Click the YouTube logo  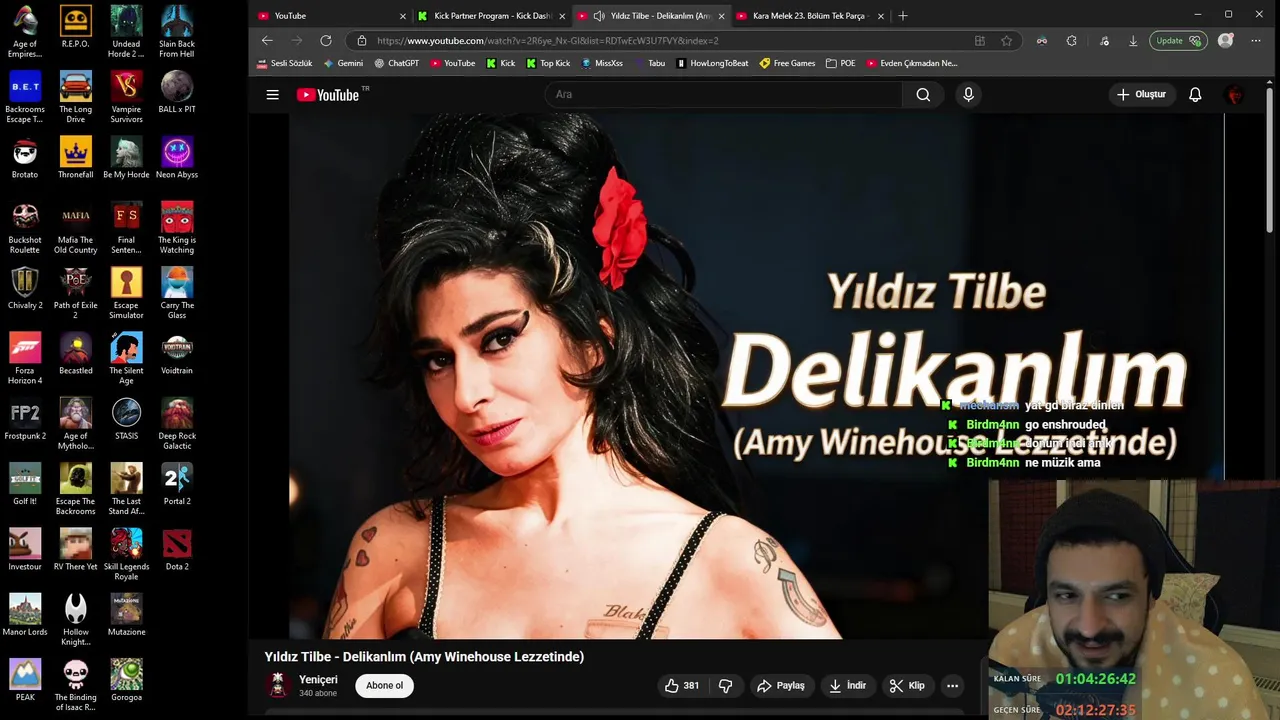(x=327, y=95)
